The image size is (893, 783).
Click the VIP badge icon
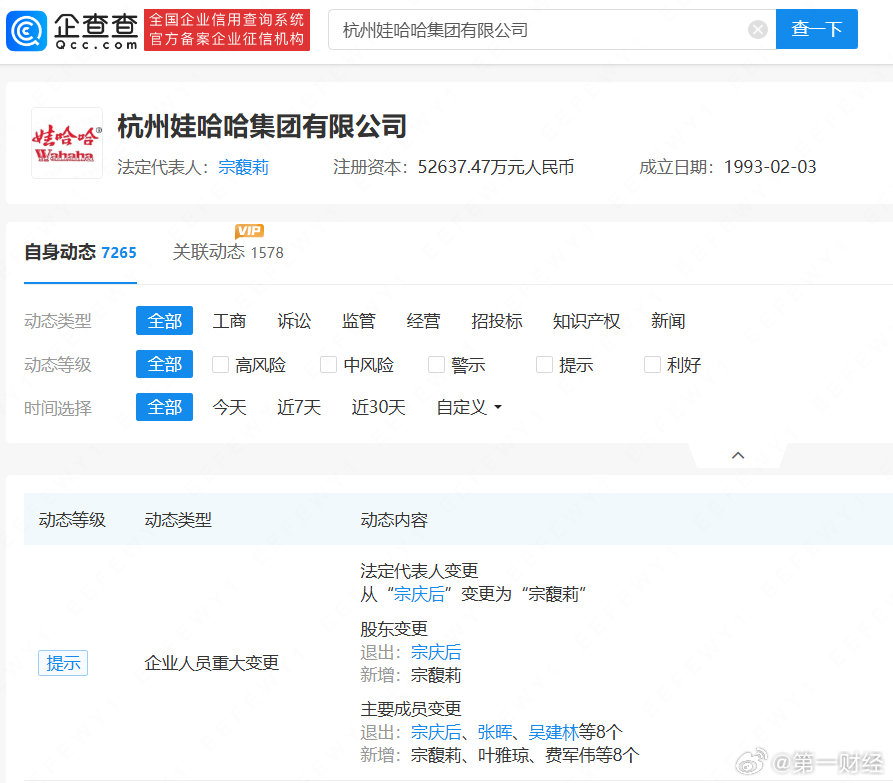[x=249, y=232]
